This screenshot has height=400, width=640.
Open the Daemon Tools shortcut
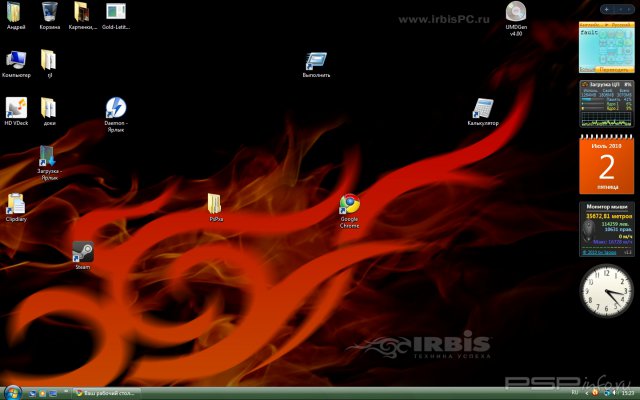click(116, 108)
